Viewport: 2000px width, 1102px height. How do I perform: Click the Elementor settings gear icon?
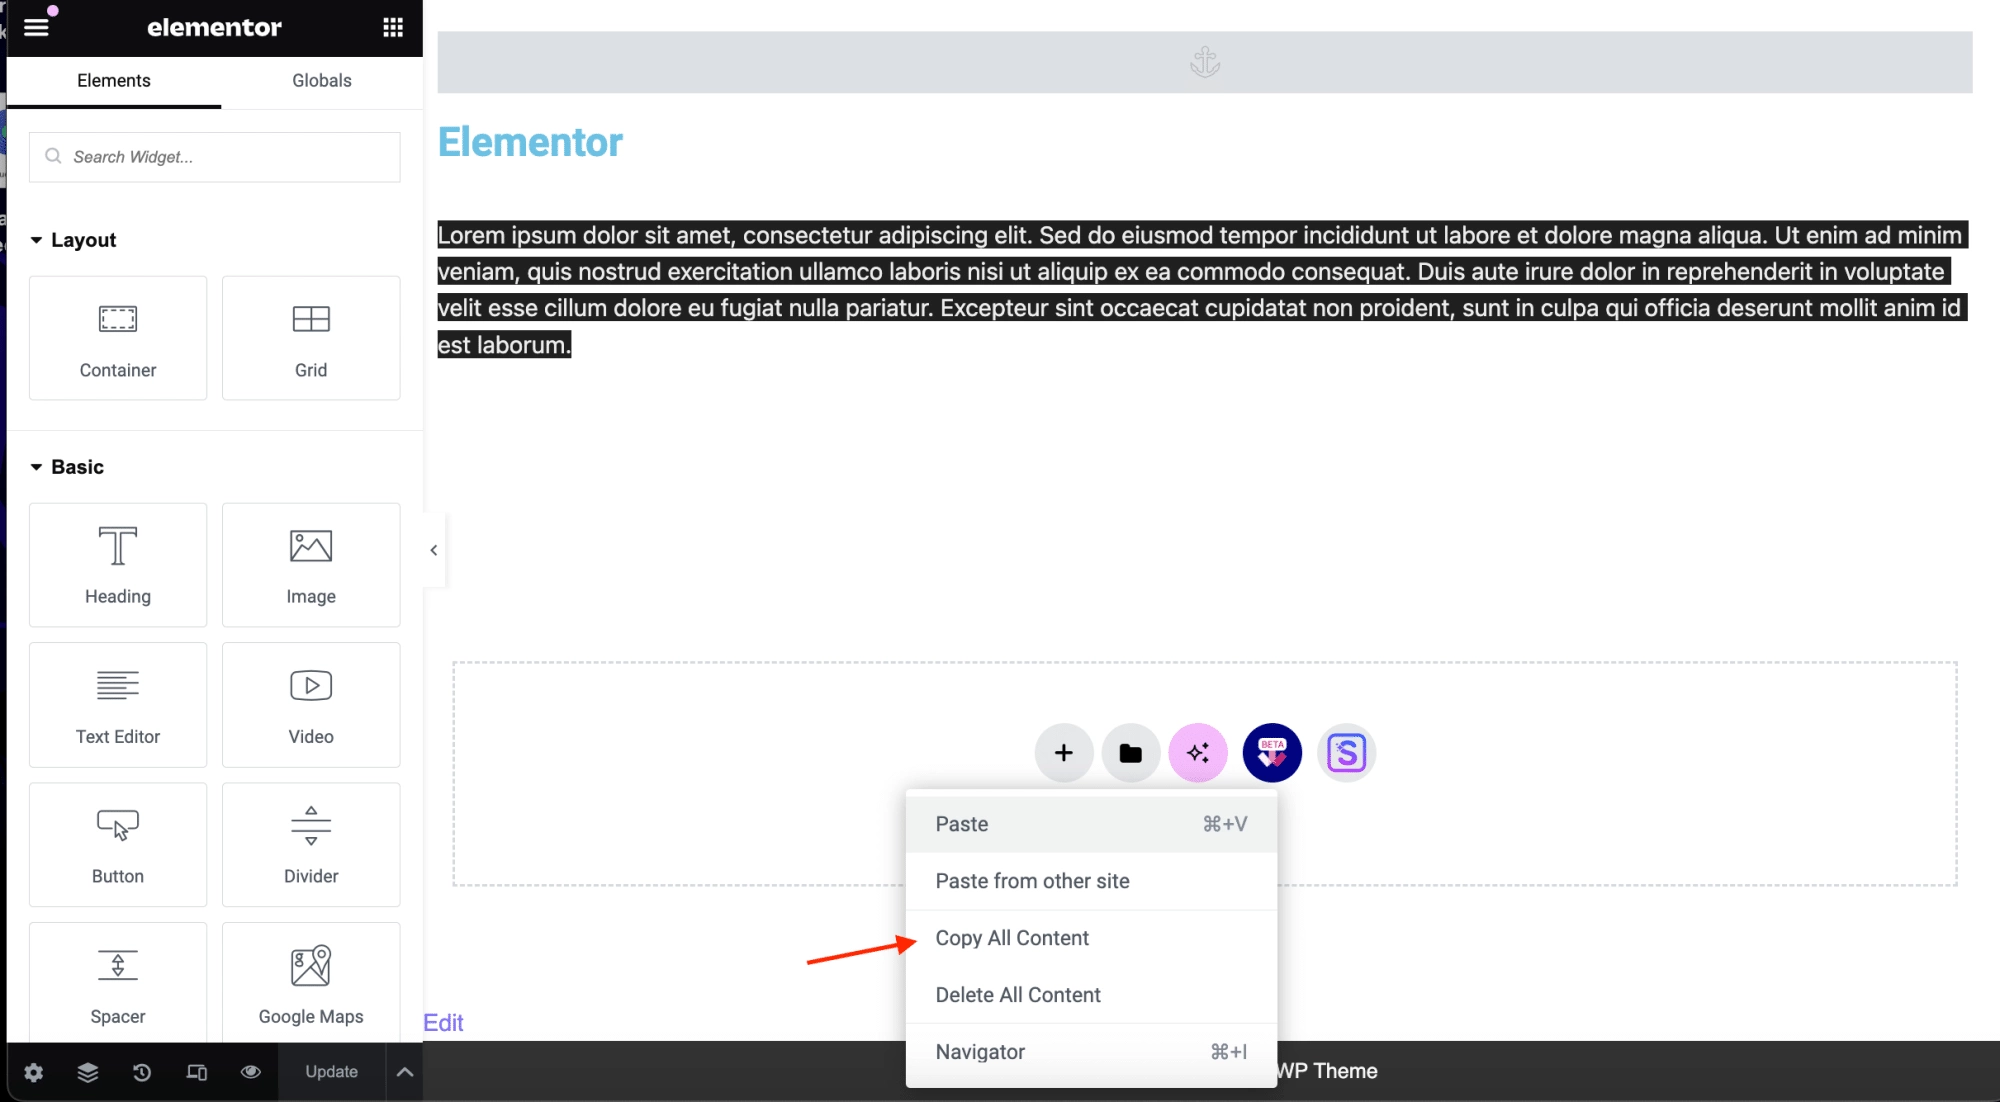tap(34, 1072)
